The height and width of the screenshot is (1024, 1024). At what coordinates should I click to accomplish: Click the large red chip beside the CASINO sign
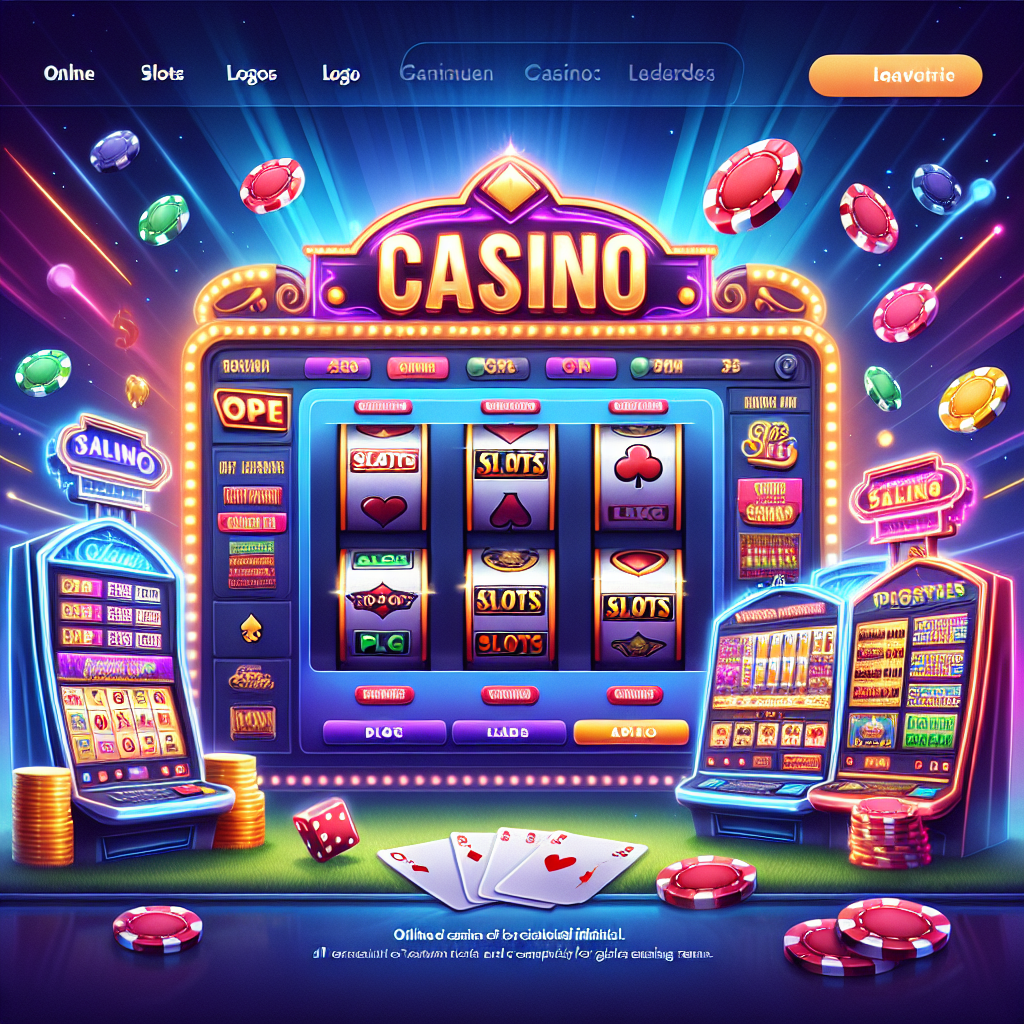click(x=752, y=186)
